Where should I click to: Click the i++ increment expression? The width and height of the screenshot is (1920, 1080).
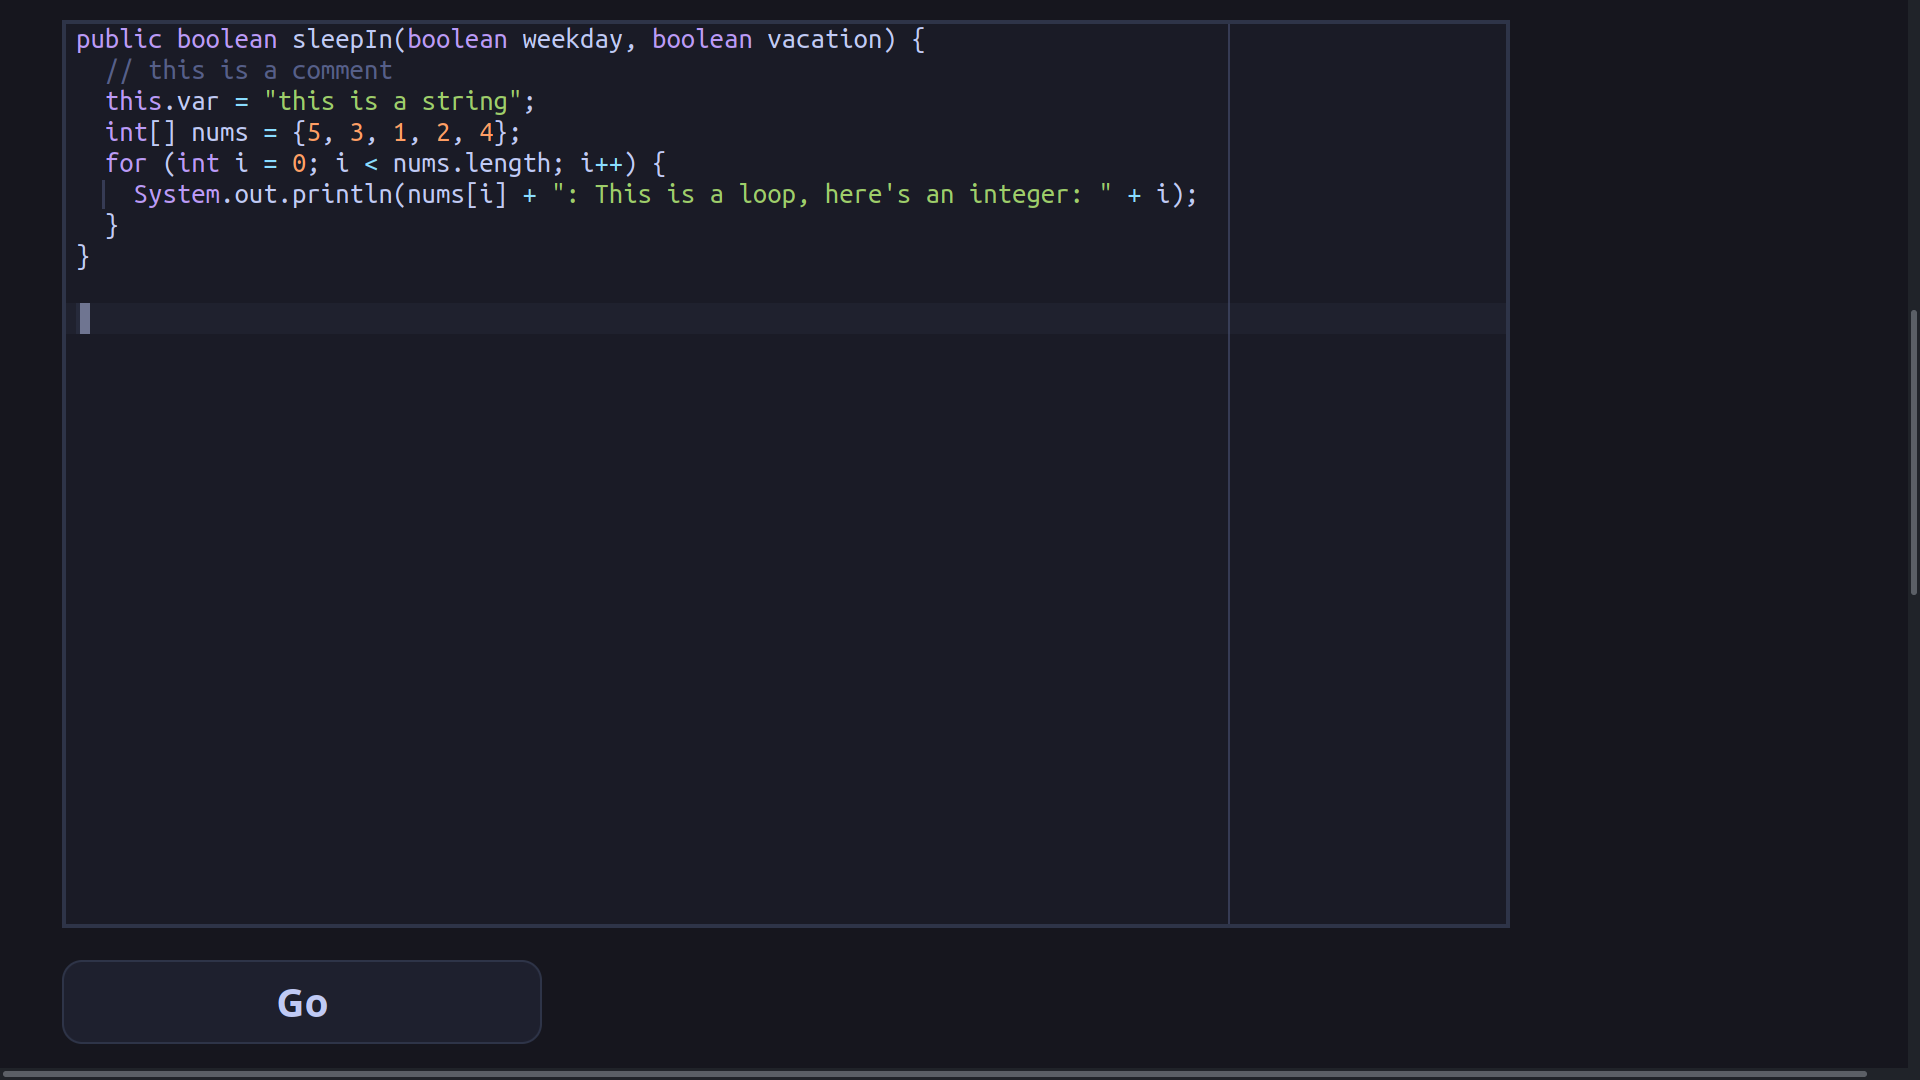pos(604,163)
